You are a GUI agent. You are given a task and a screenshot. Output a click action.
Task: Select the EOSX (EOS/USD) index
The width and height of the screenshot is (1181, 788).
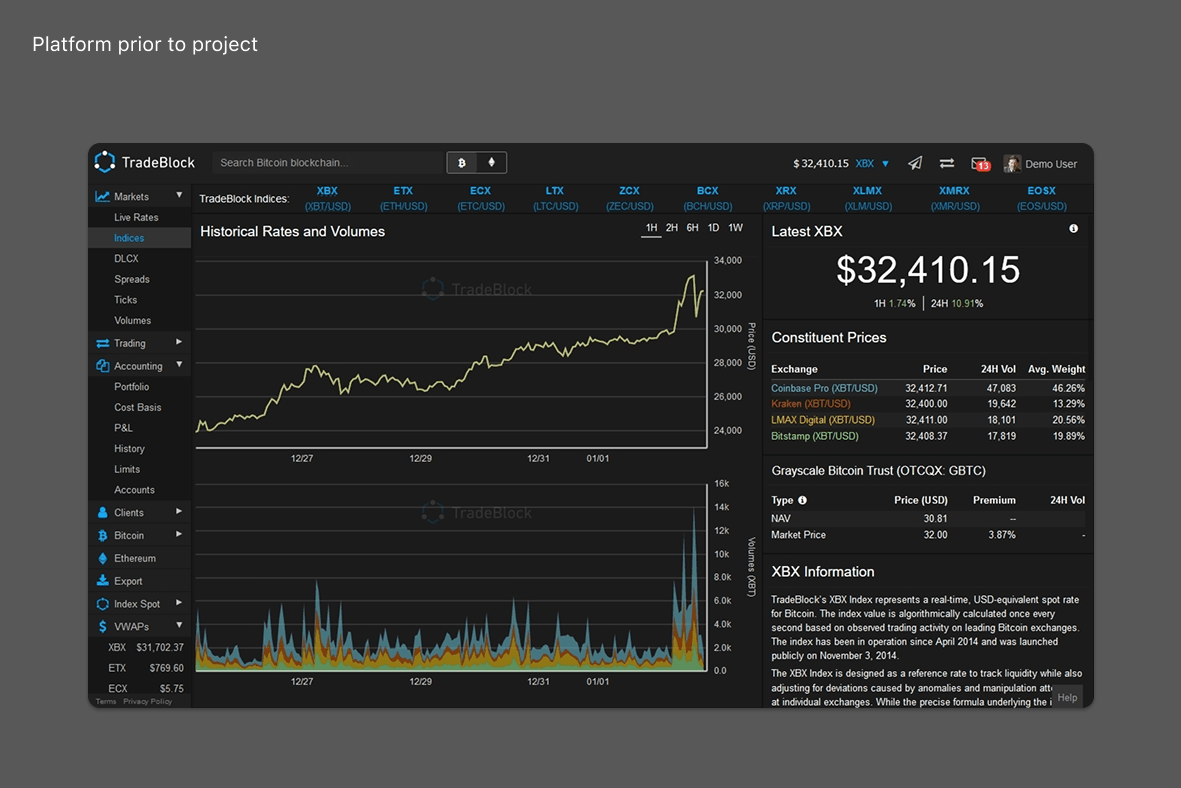1042,198
